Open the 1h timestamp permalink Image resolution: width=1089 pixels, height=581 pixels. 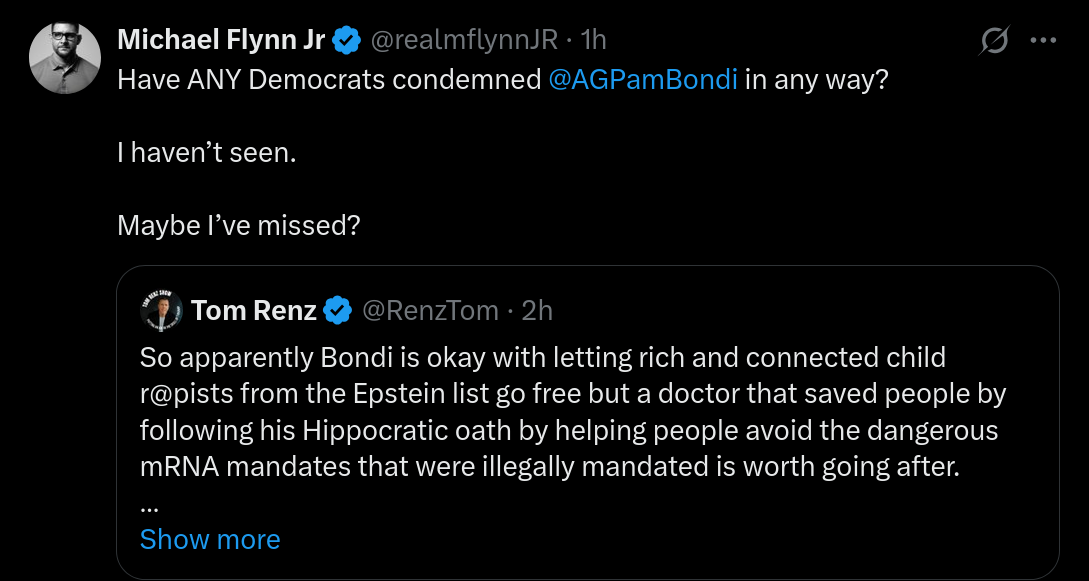pyautogui.click(x=594, y=41)
